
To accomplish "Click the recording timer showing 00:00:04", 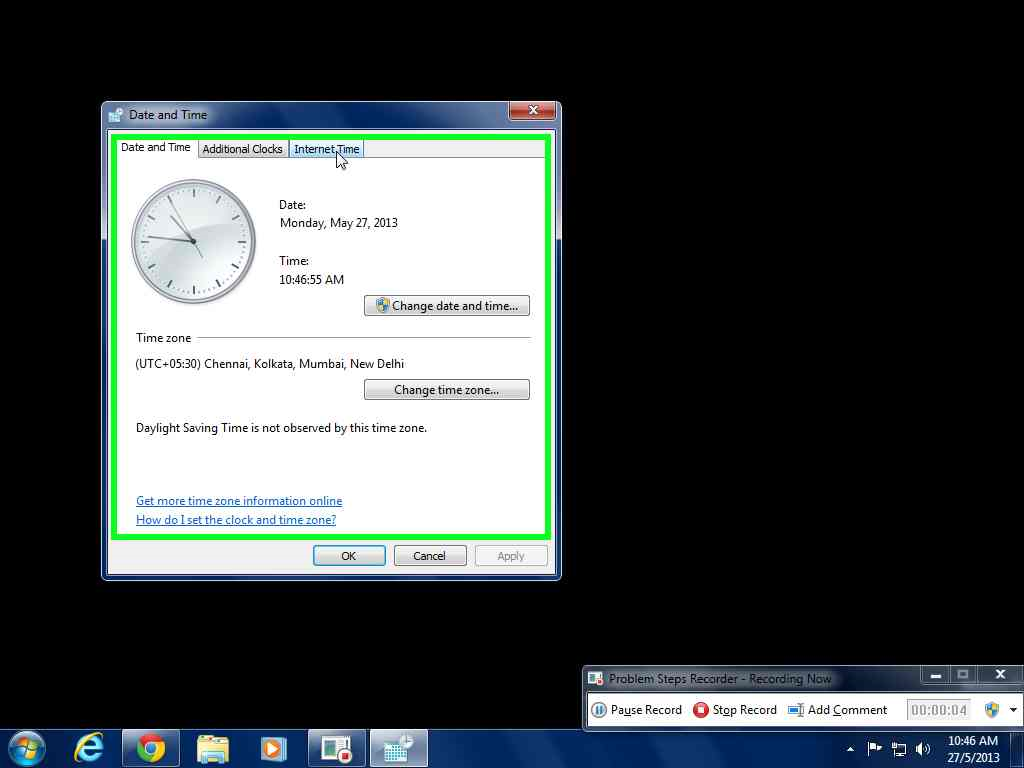I will pos(938,710).
